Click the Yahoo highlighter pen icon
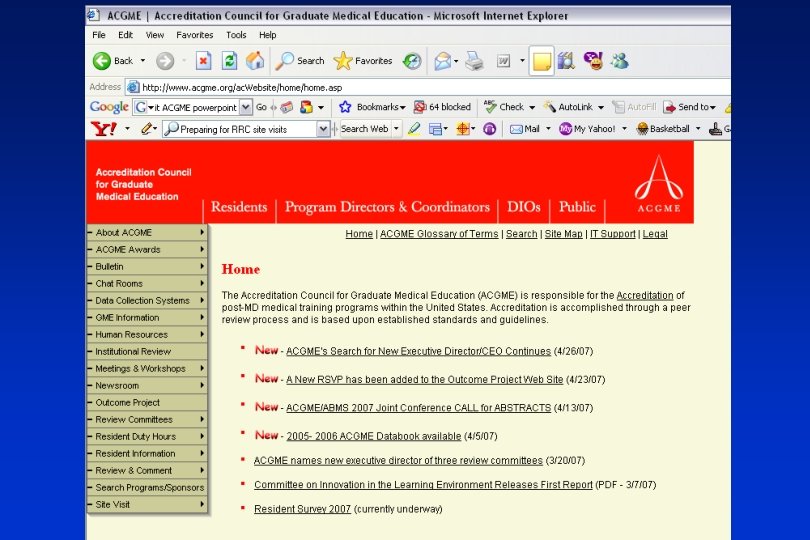Viewport: 810px width, 540px height. click(414, 129)
